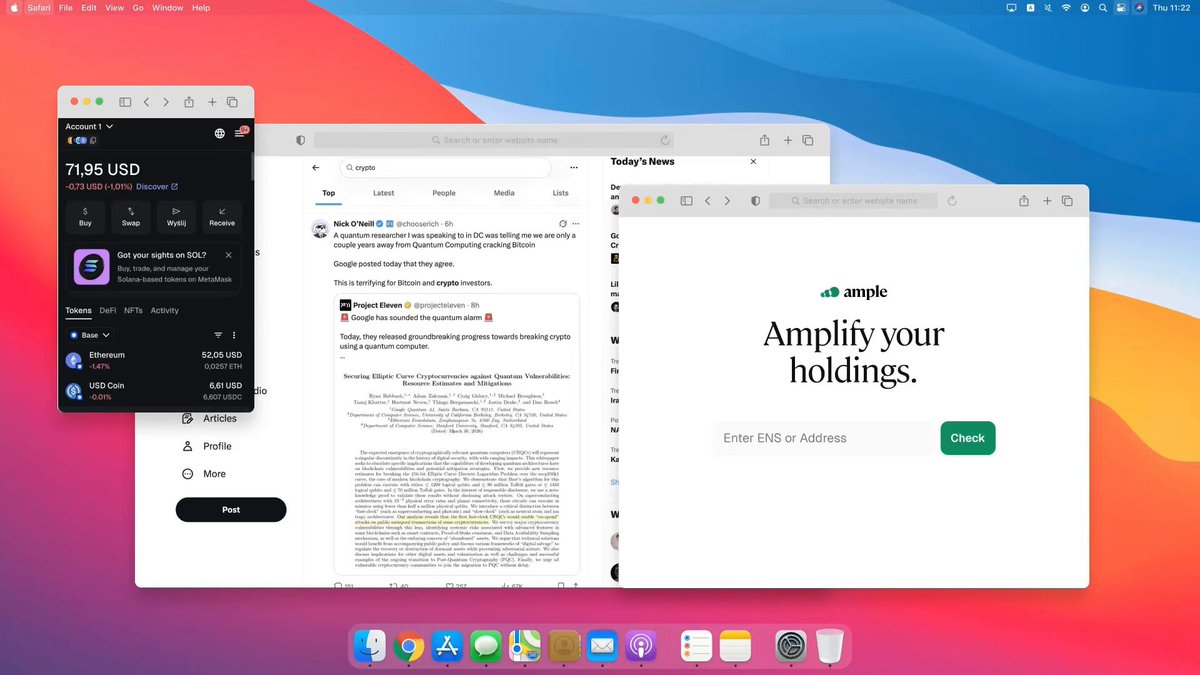Dismiss the Got your sights on SOL banner
1200x675 pixels.
point(229,255)
